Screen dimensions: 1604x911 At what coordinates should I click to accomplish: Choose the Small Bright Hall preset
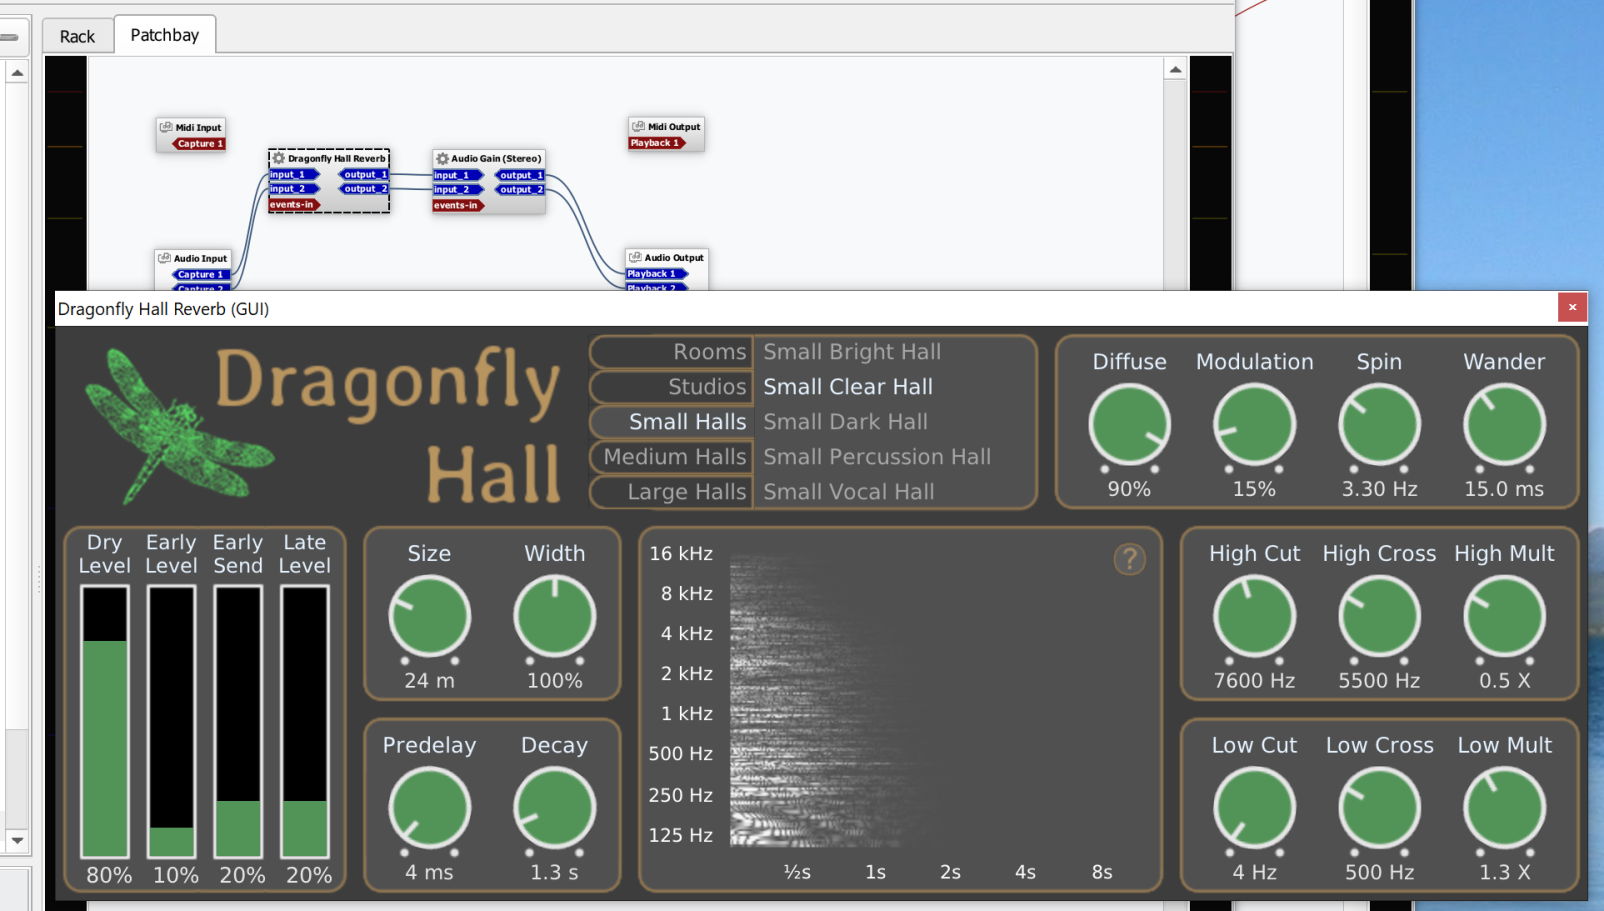pos(852,352)
